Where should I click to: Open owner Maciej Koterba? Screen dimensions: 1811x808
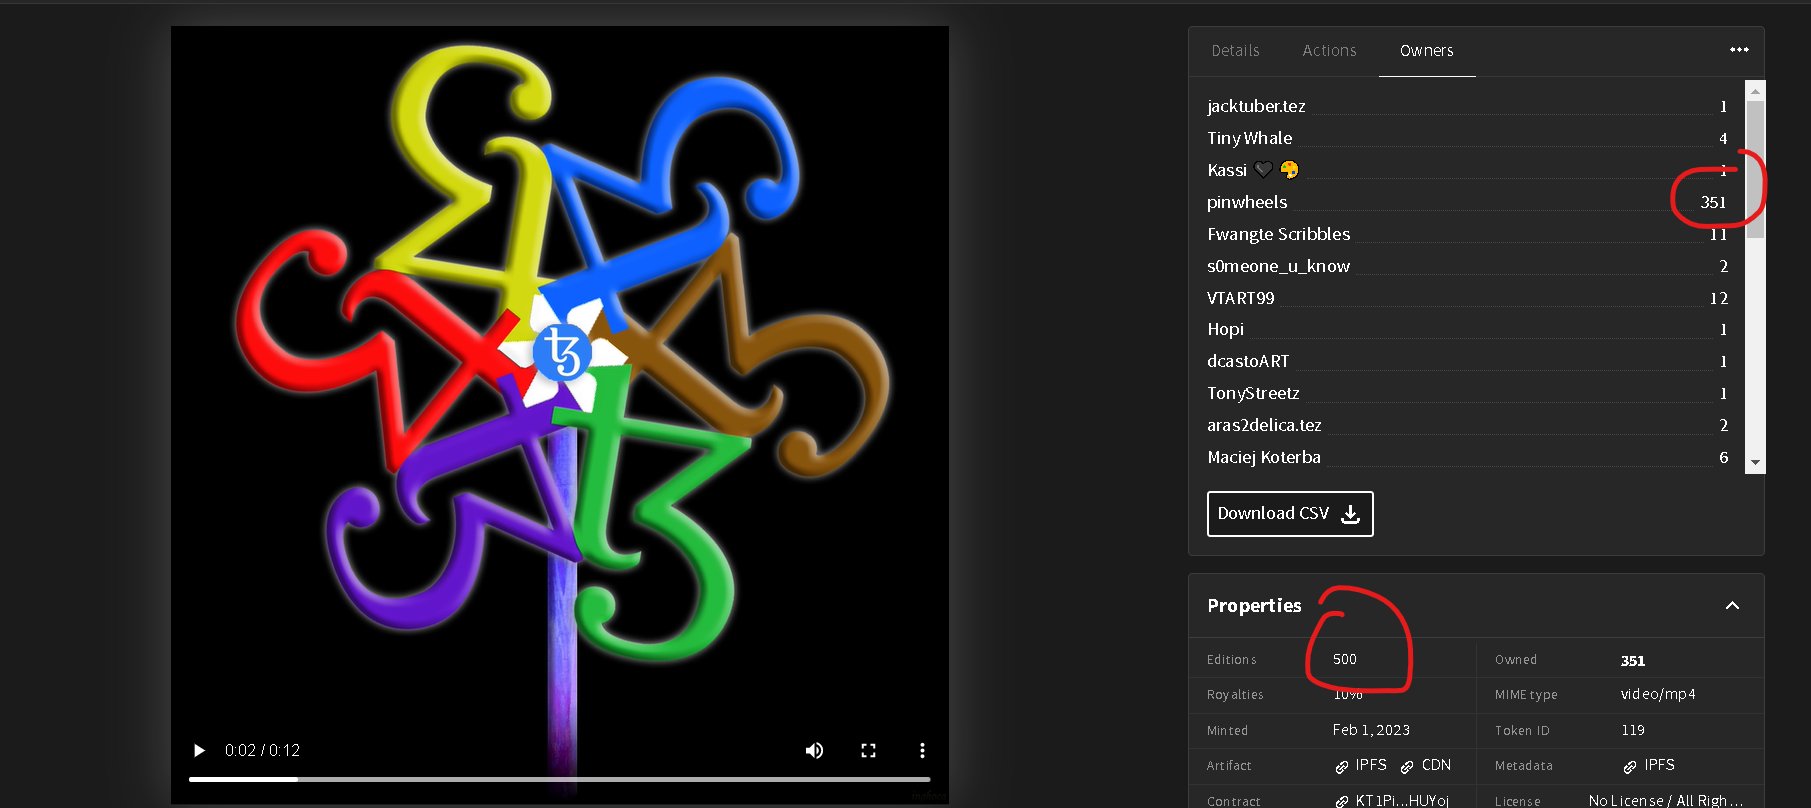point(1264,457)
